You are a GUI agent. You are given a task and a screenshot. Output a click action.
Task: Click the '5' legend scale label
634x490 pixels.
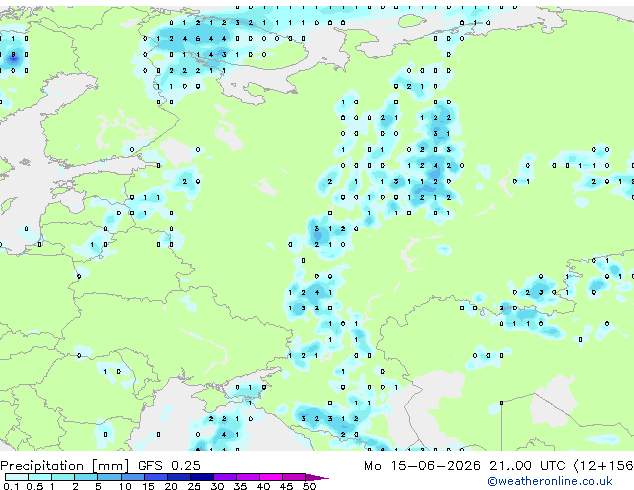(x=98, y=486)
